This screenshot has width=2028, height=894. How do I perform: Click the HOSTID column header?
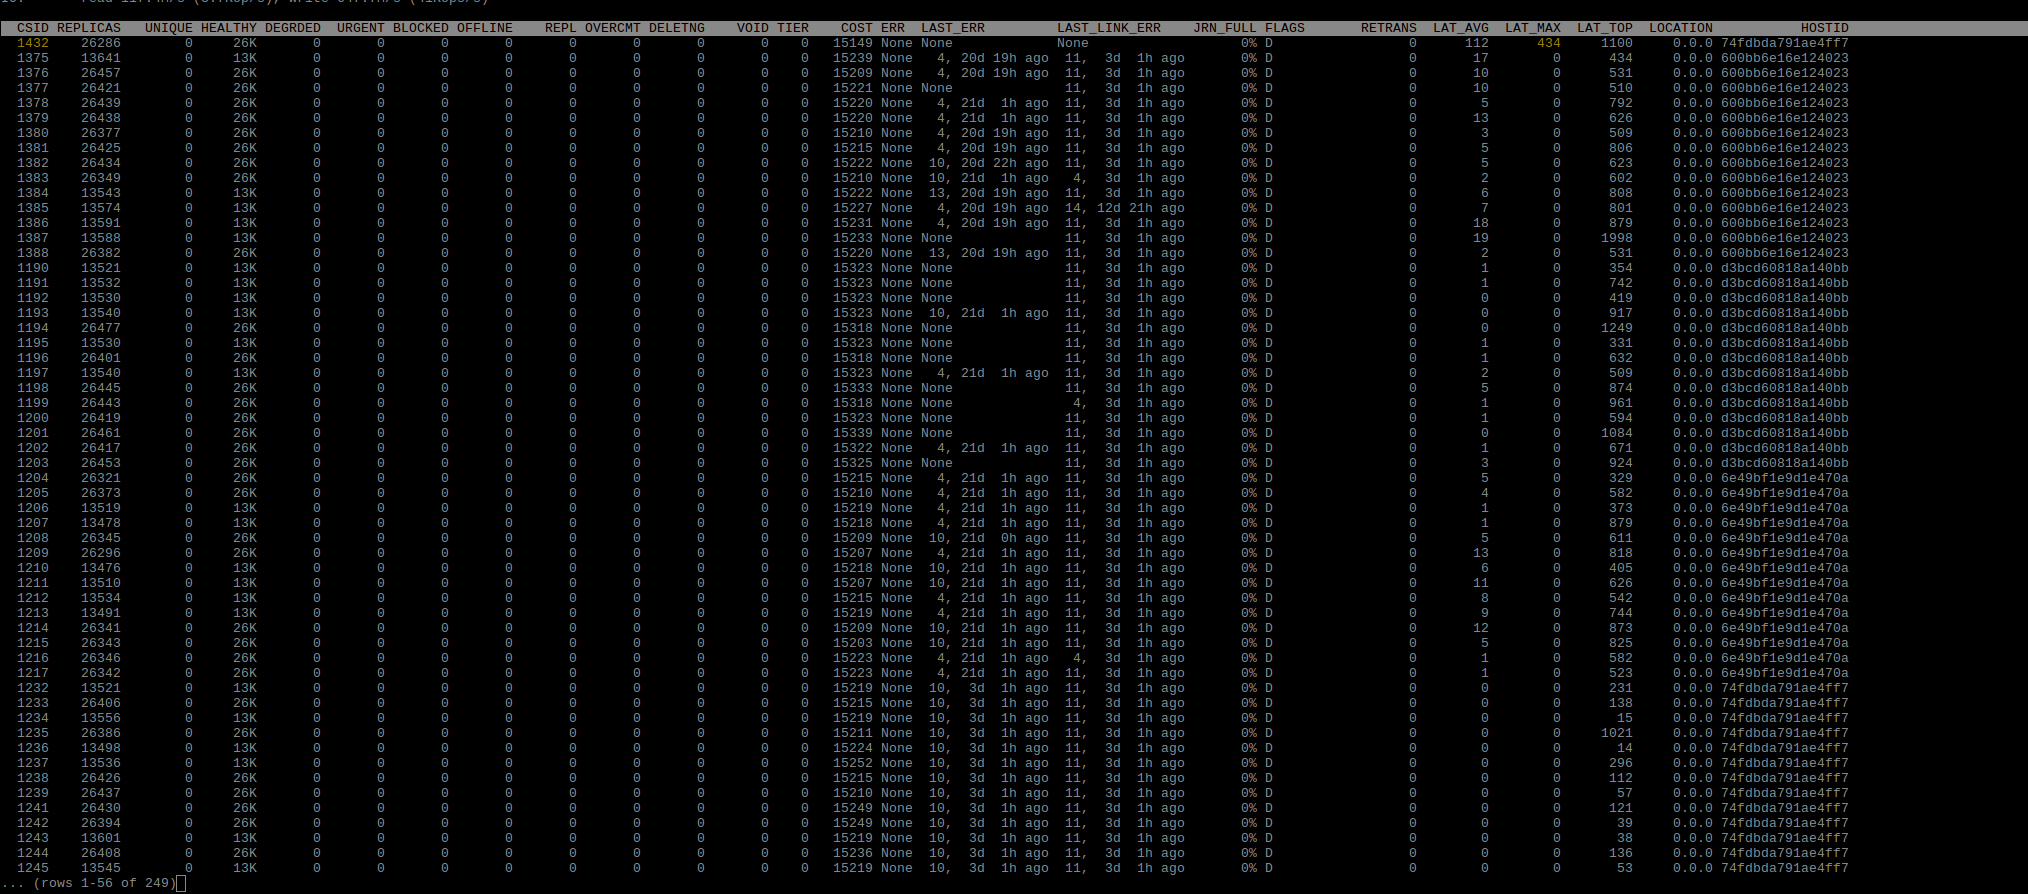pyautogui.click(x=1824, y=28)
